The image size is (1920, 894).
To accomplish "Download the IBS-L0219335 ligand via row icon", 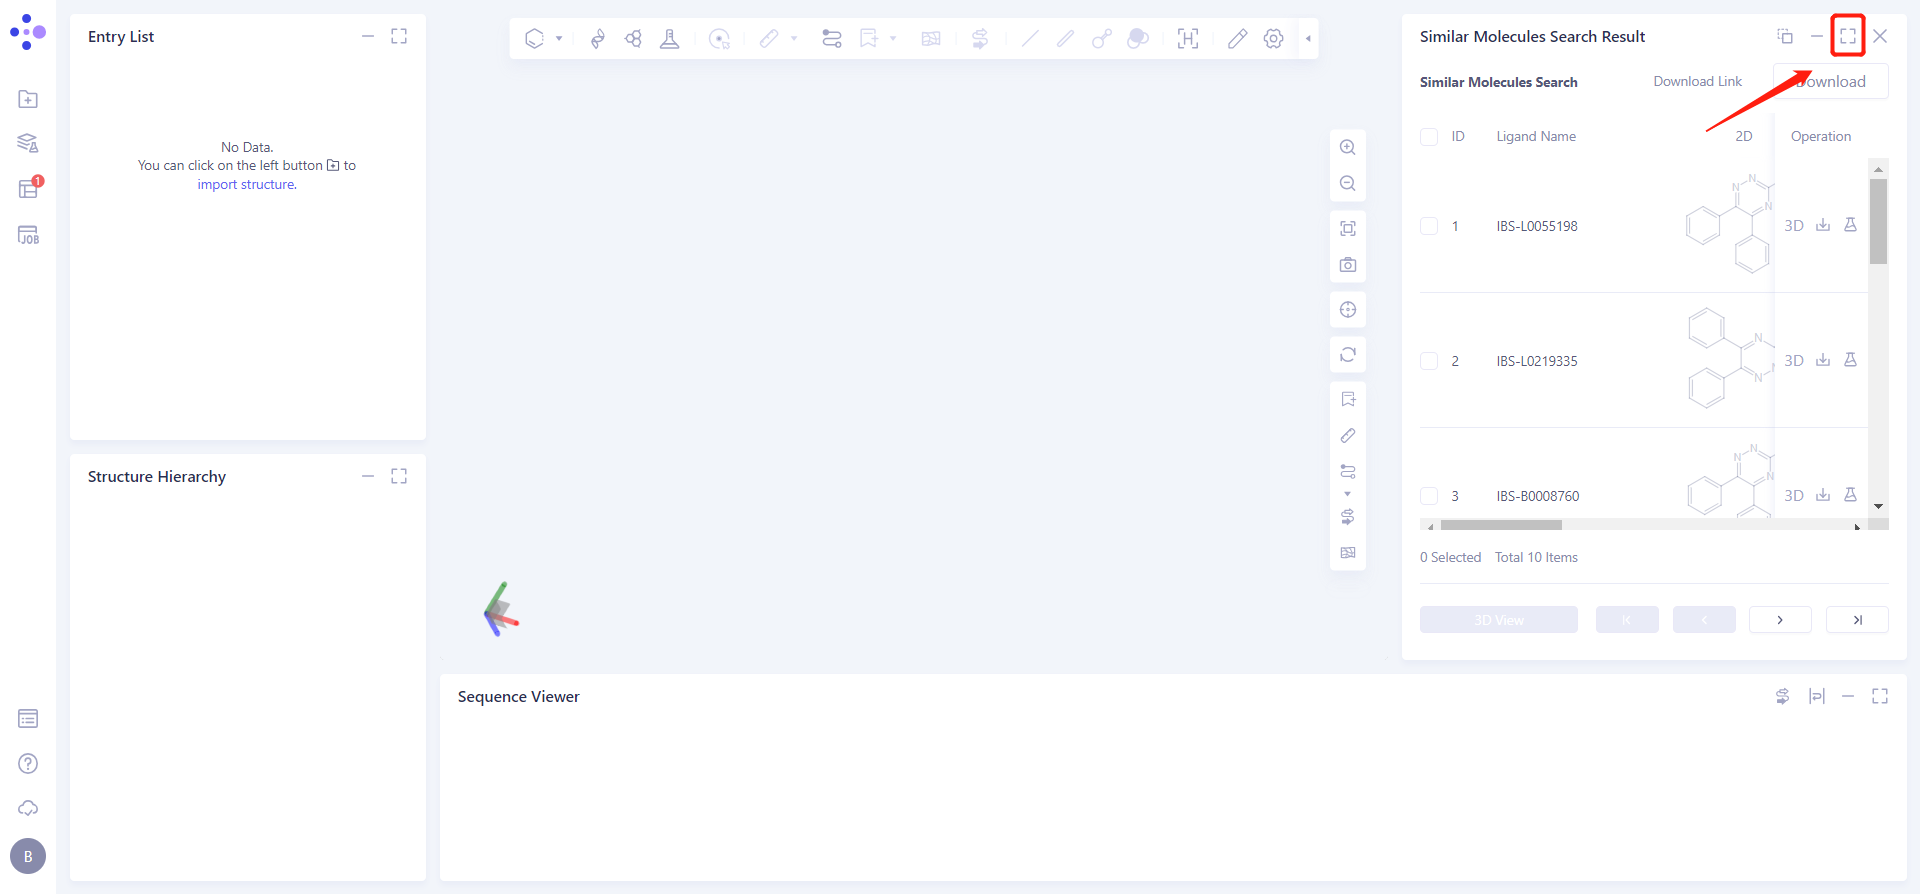I will point(1823,360).
